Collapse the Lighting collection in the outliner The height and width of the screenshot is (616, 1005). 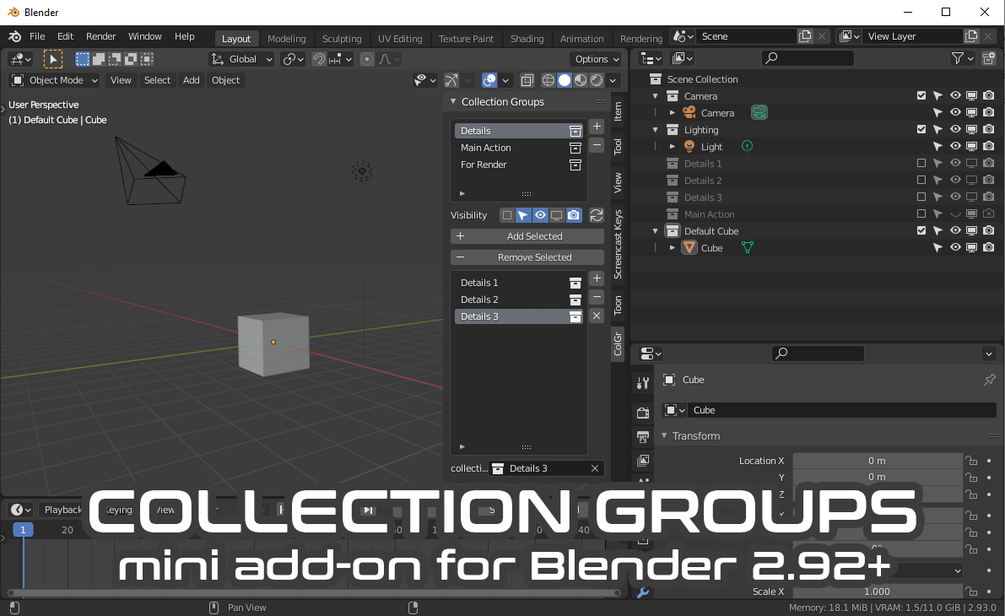[653, 130]
